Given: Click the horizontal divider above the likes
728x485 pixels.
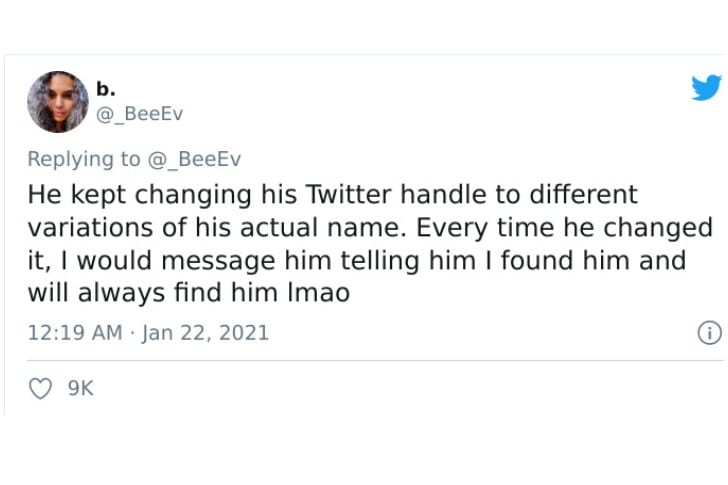Looking at the screenshot, I should coord(375,360).
